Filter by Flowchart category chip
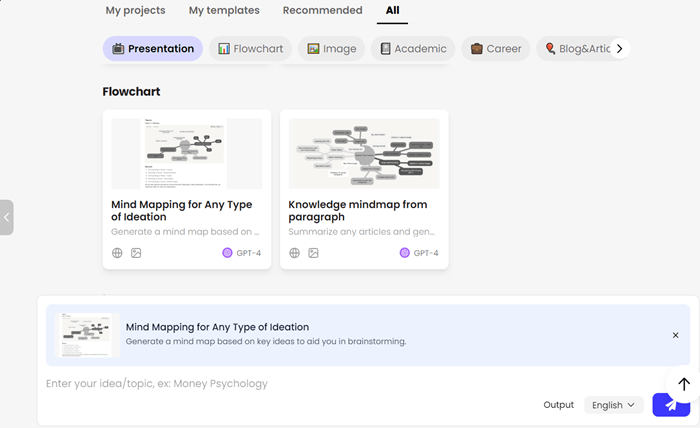The height and width of the screenshot is (428, 700). coord(250,49)
